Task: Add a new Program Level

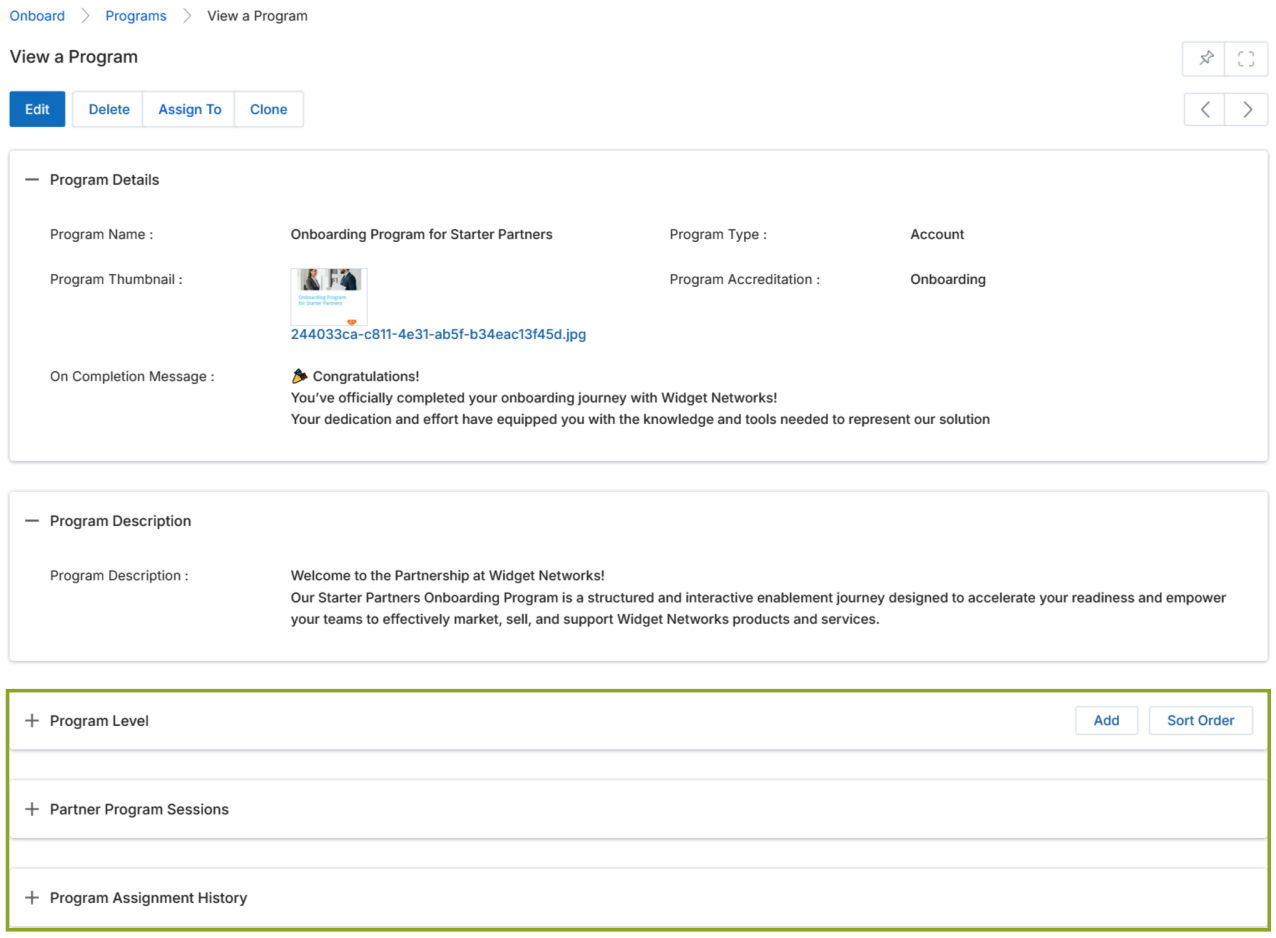Action: 1106,720
